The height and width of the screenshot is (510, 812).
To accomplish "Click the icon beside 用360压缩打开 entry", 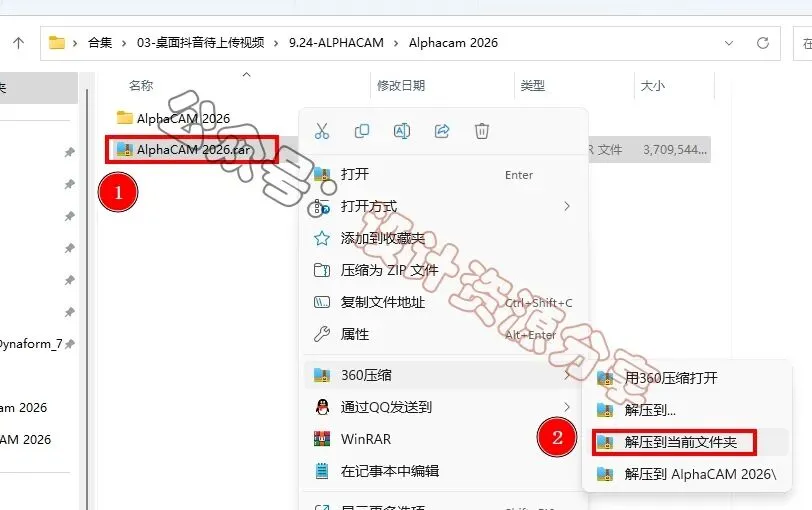I will click(x=605, y=378).
